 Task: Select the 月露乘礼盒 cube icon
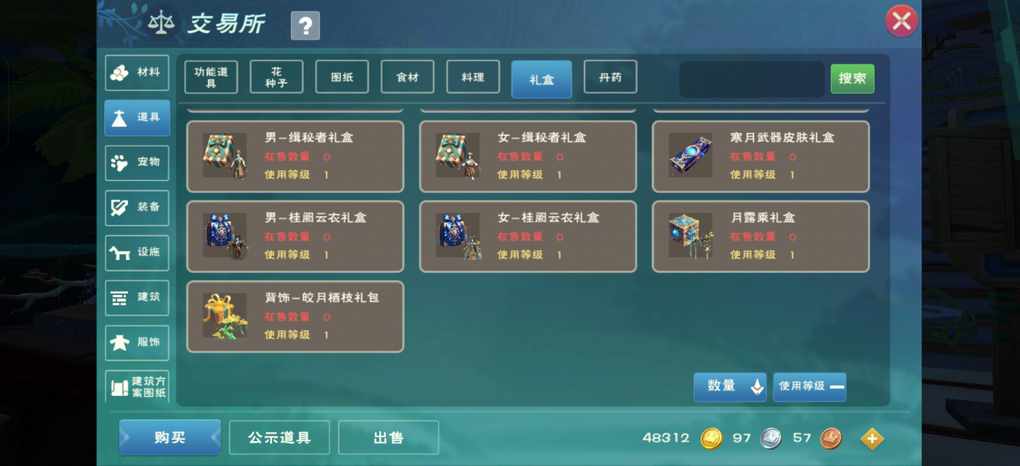tap(690, 235)
